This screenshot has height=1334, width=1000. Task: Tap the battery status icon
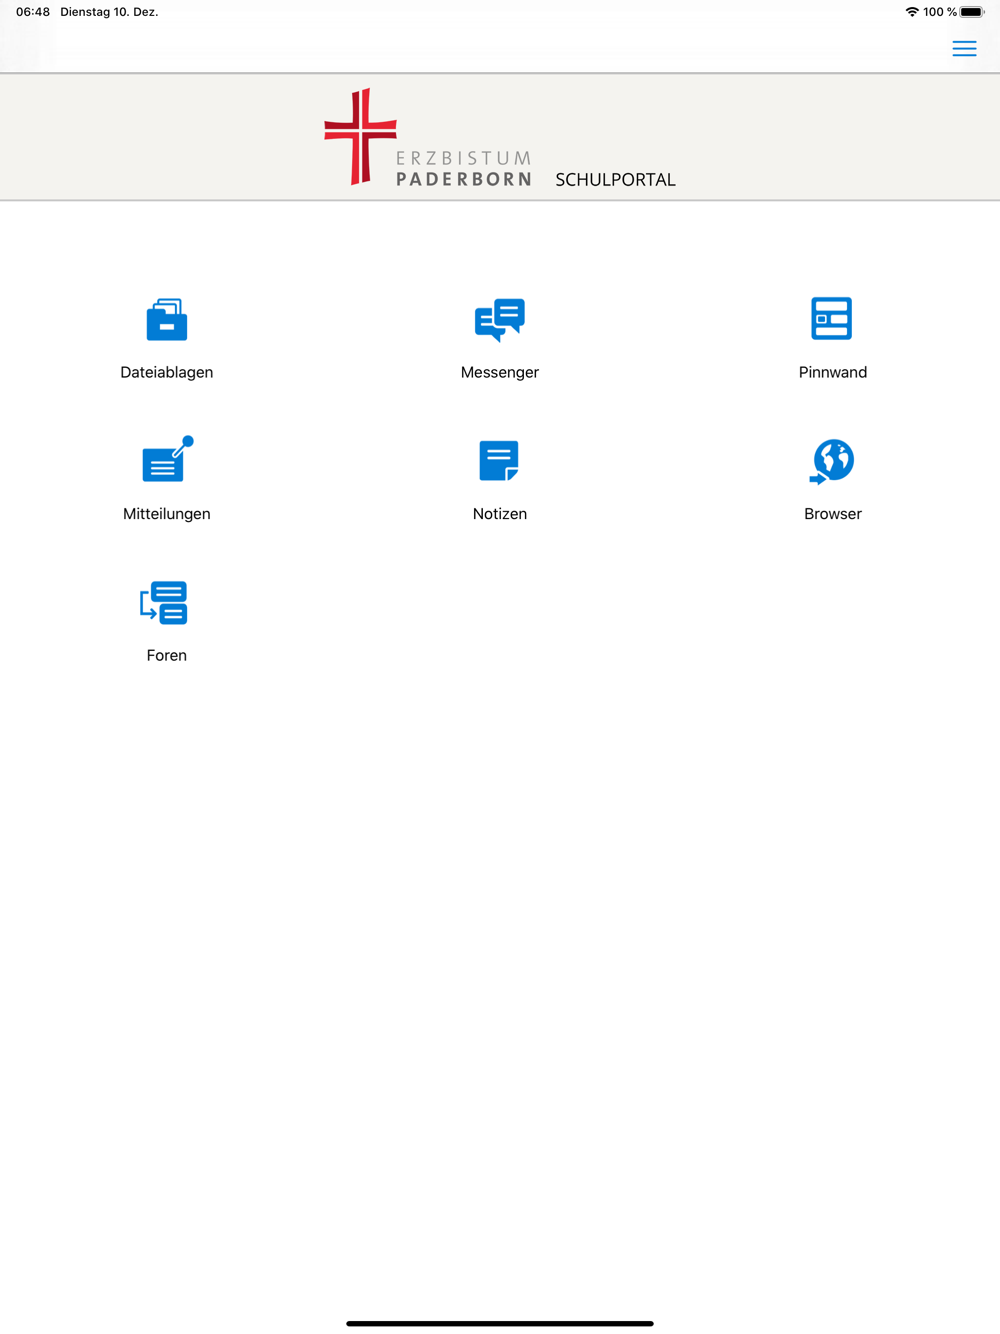(972, 12)
